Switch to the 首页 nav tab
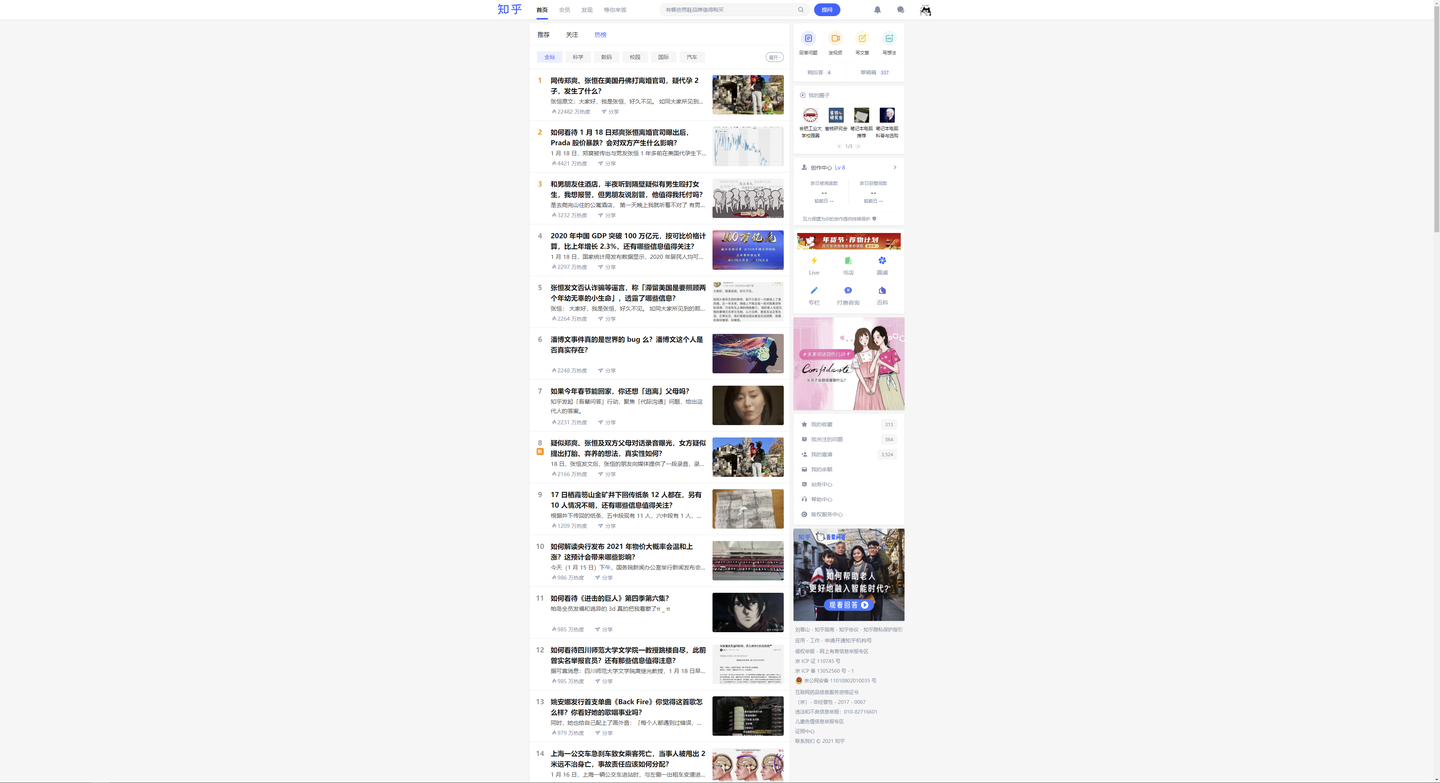This screenshot has width=1440, height=783. click(x=542, y=10)
